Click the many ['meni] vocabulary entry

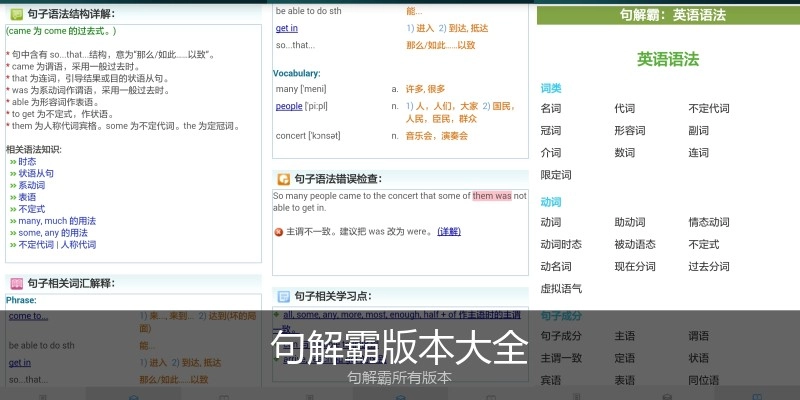(301, 89)
